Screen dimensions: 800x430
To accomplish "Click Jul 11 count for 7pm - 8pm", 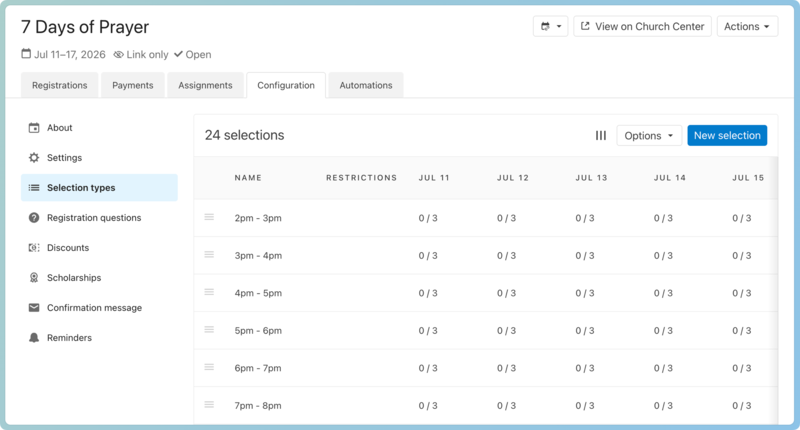I will 428,406.
